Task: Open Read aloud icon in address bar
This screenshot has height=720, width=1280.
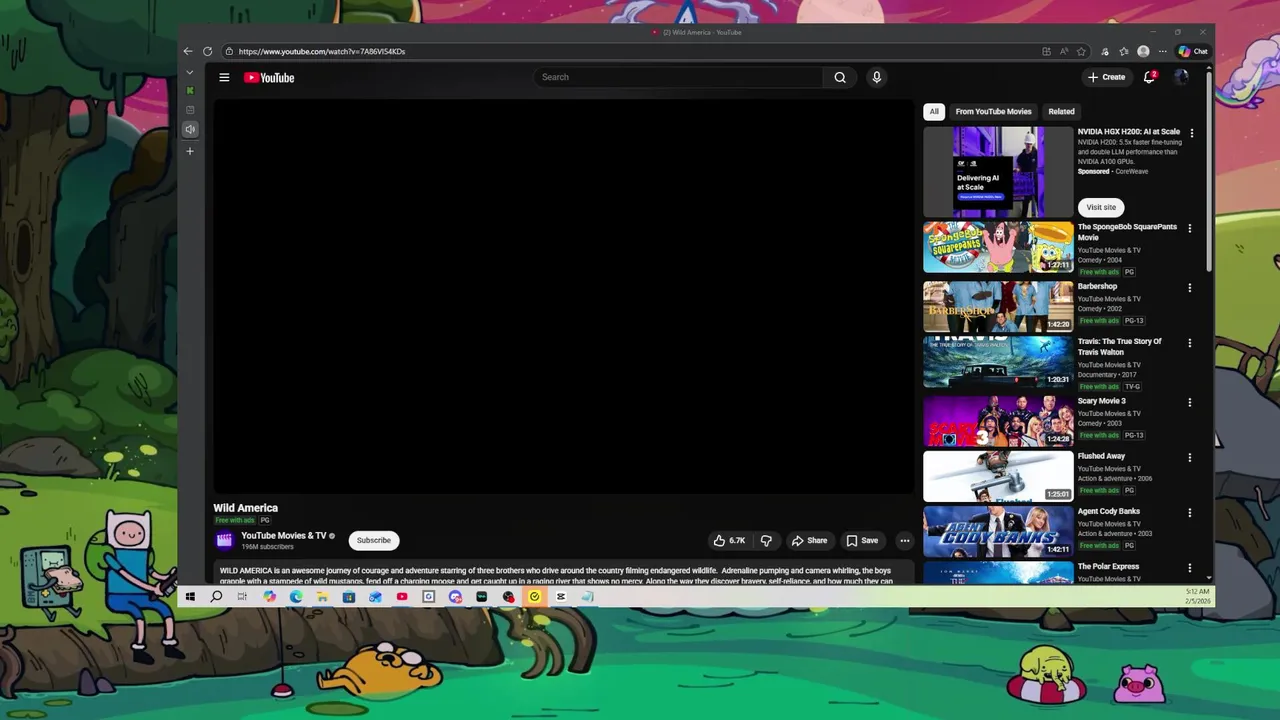Action: (1064, 51)
